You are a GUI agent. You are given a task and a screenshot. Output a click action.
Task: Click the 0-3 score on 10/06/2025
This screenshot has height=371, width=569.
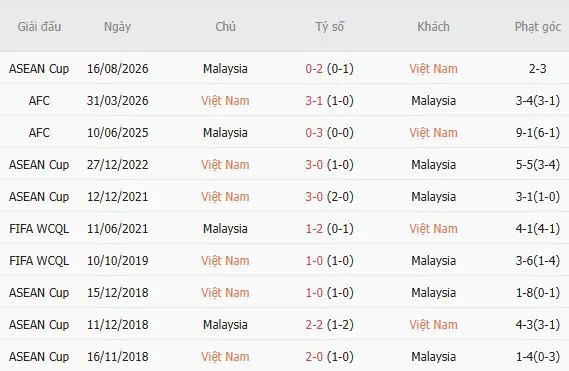coord(314,132)
